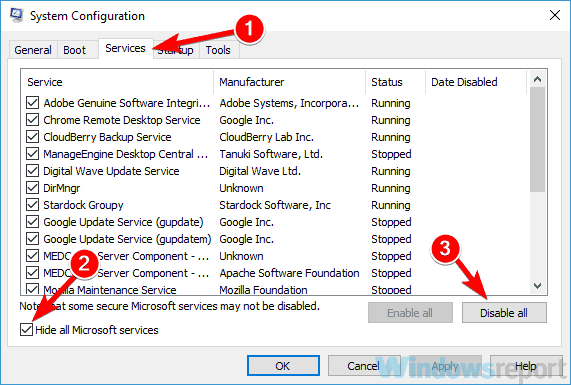Click the scrollbar down arrow in services list
Image resolution: width=571 pixels, height=385 pixels.
(x=537, y=286)
